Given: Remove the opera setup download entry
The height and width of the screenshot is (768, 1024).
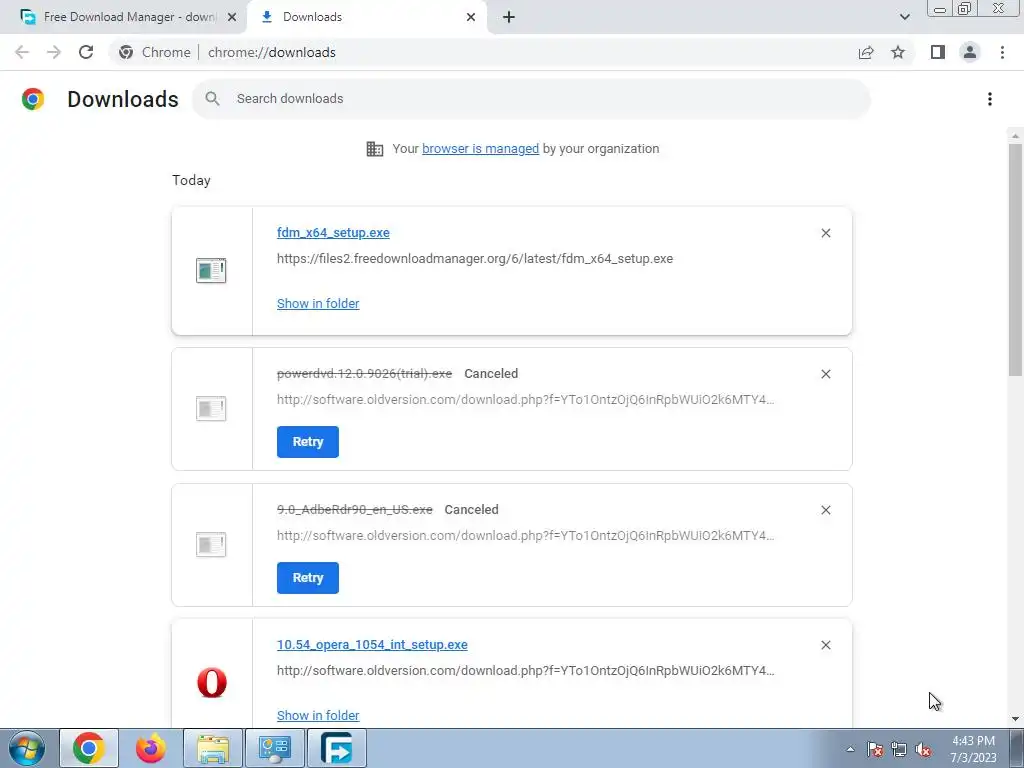Looking at the screenshot, I should point(826,645).
